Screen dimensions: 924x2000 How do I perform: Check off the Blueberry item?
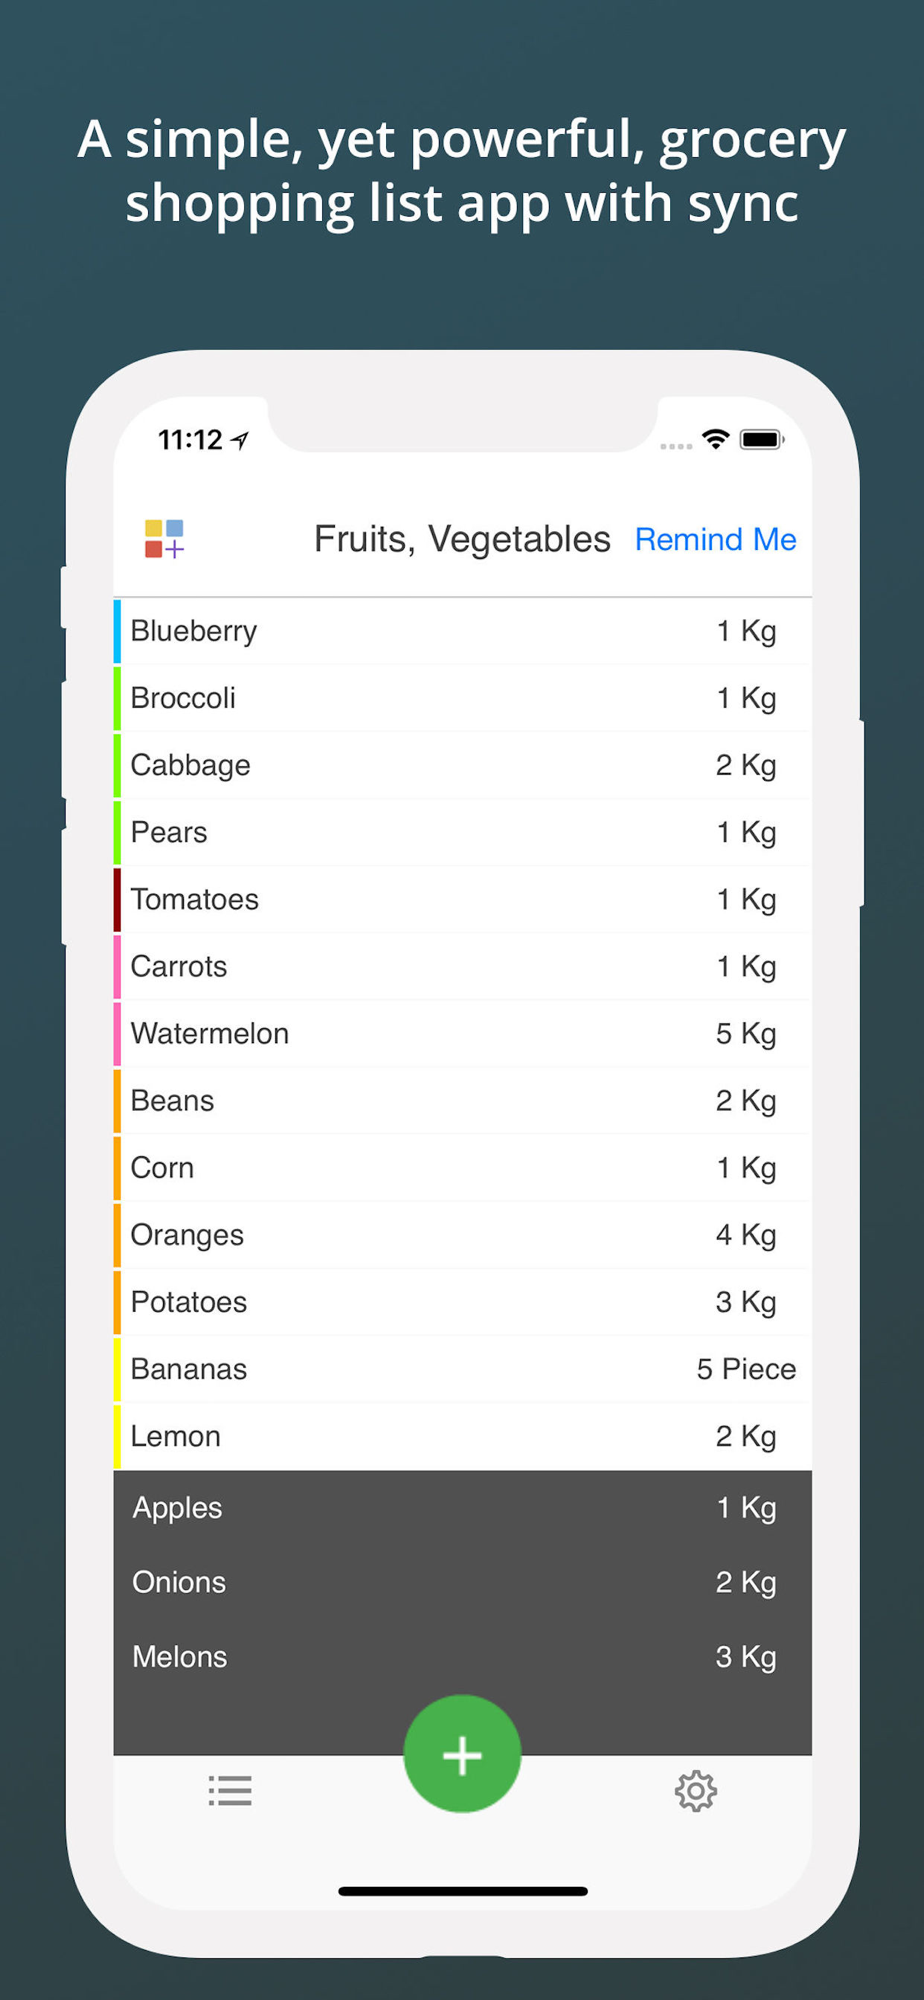coord(462,631)
